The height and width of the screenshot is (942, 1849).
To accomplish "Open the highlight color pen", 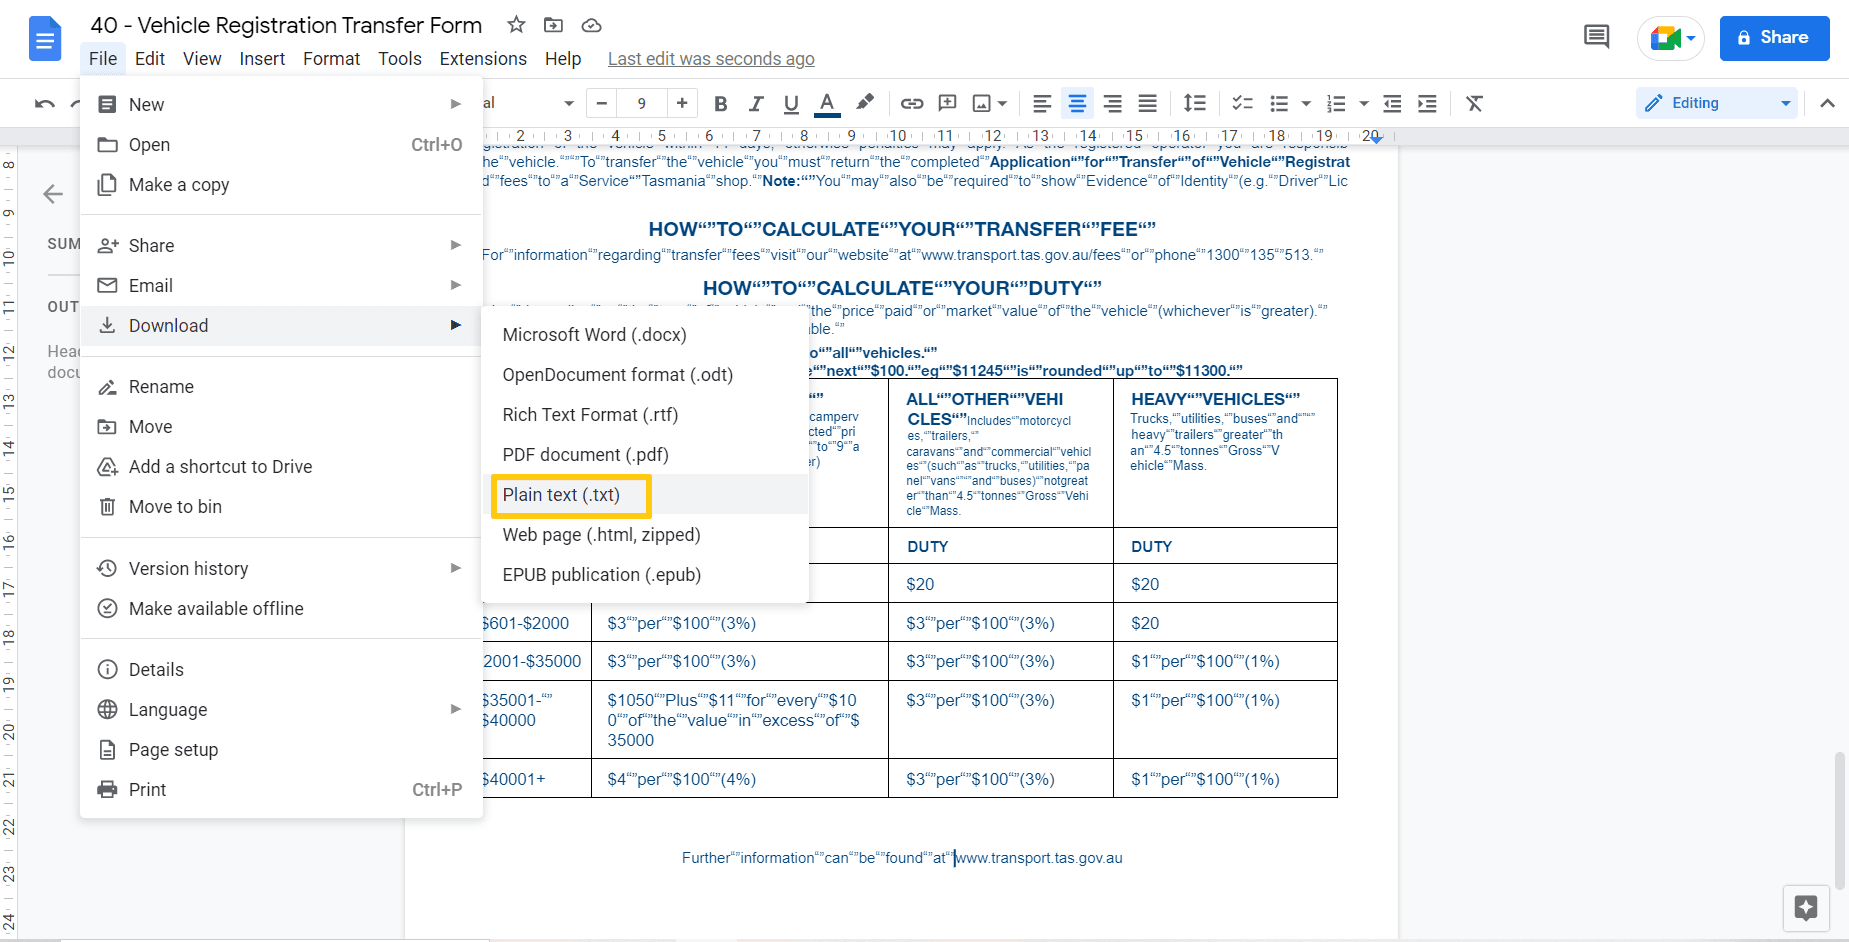I will (865, 102).
